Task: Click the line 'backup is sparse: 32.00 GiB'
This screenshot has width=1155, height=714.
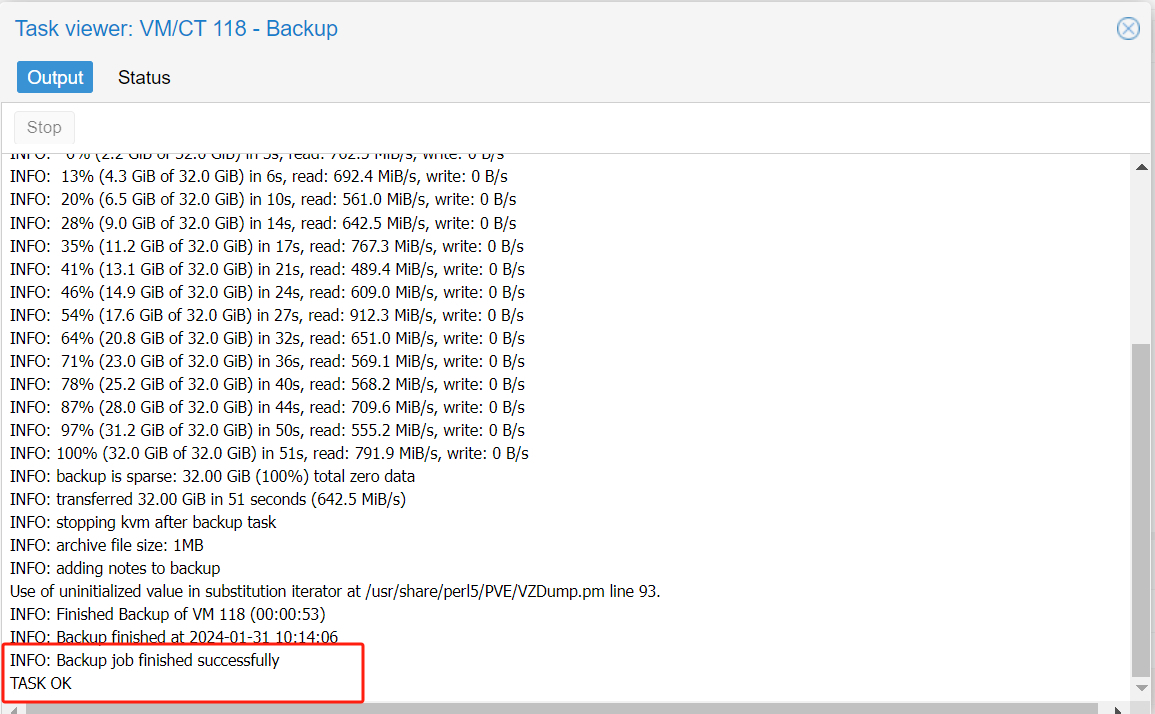Action: tap(212, 476)
